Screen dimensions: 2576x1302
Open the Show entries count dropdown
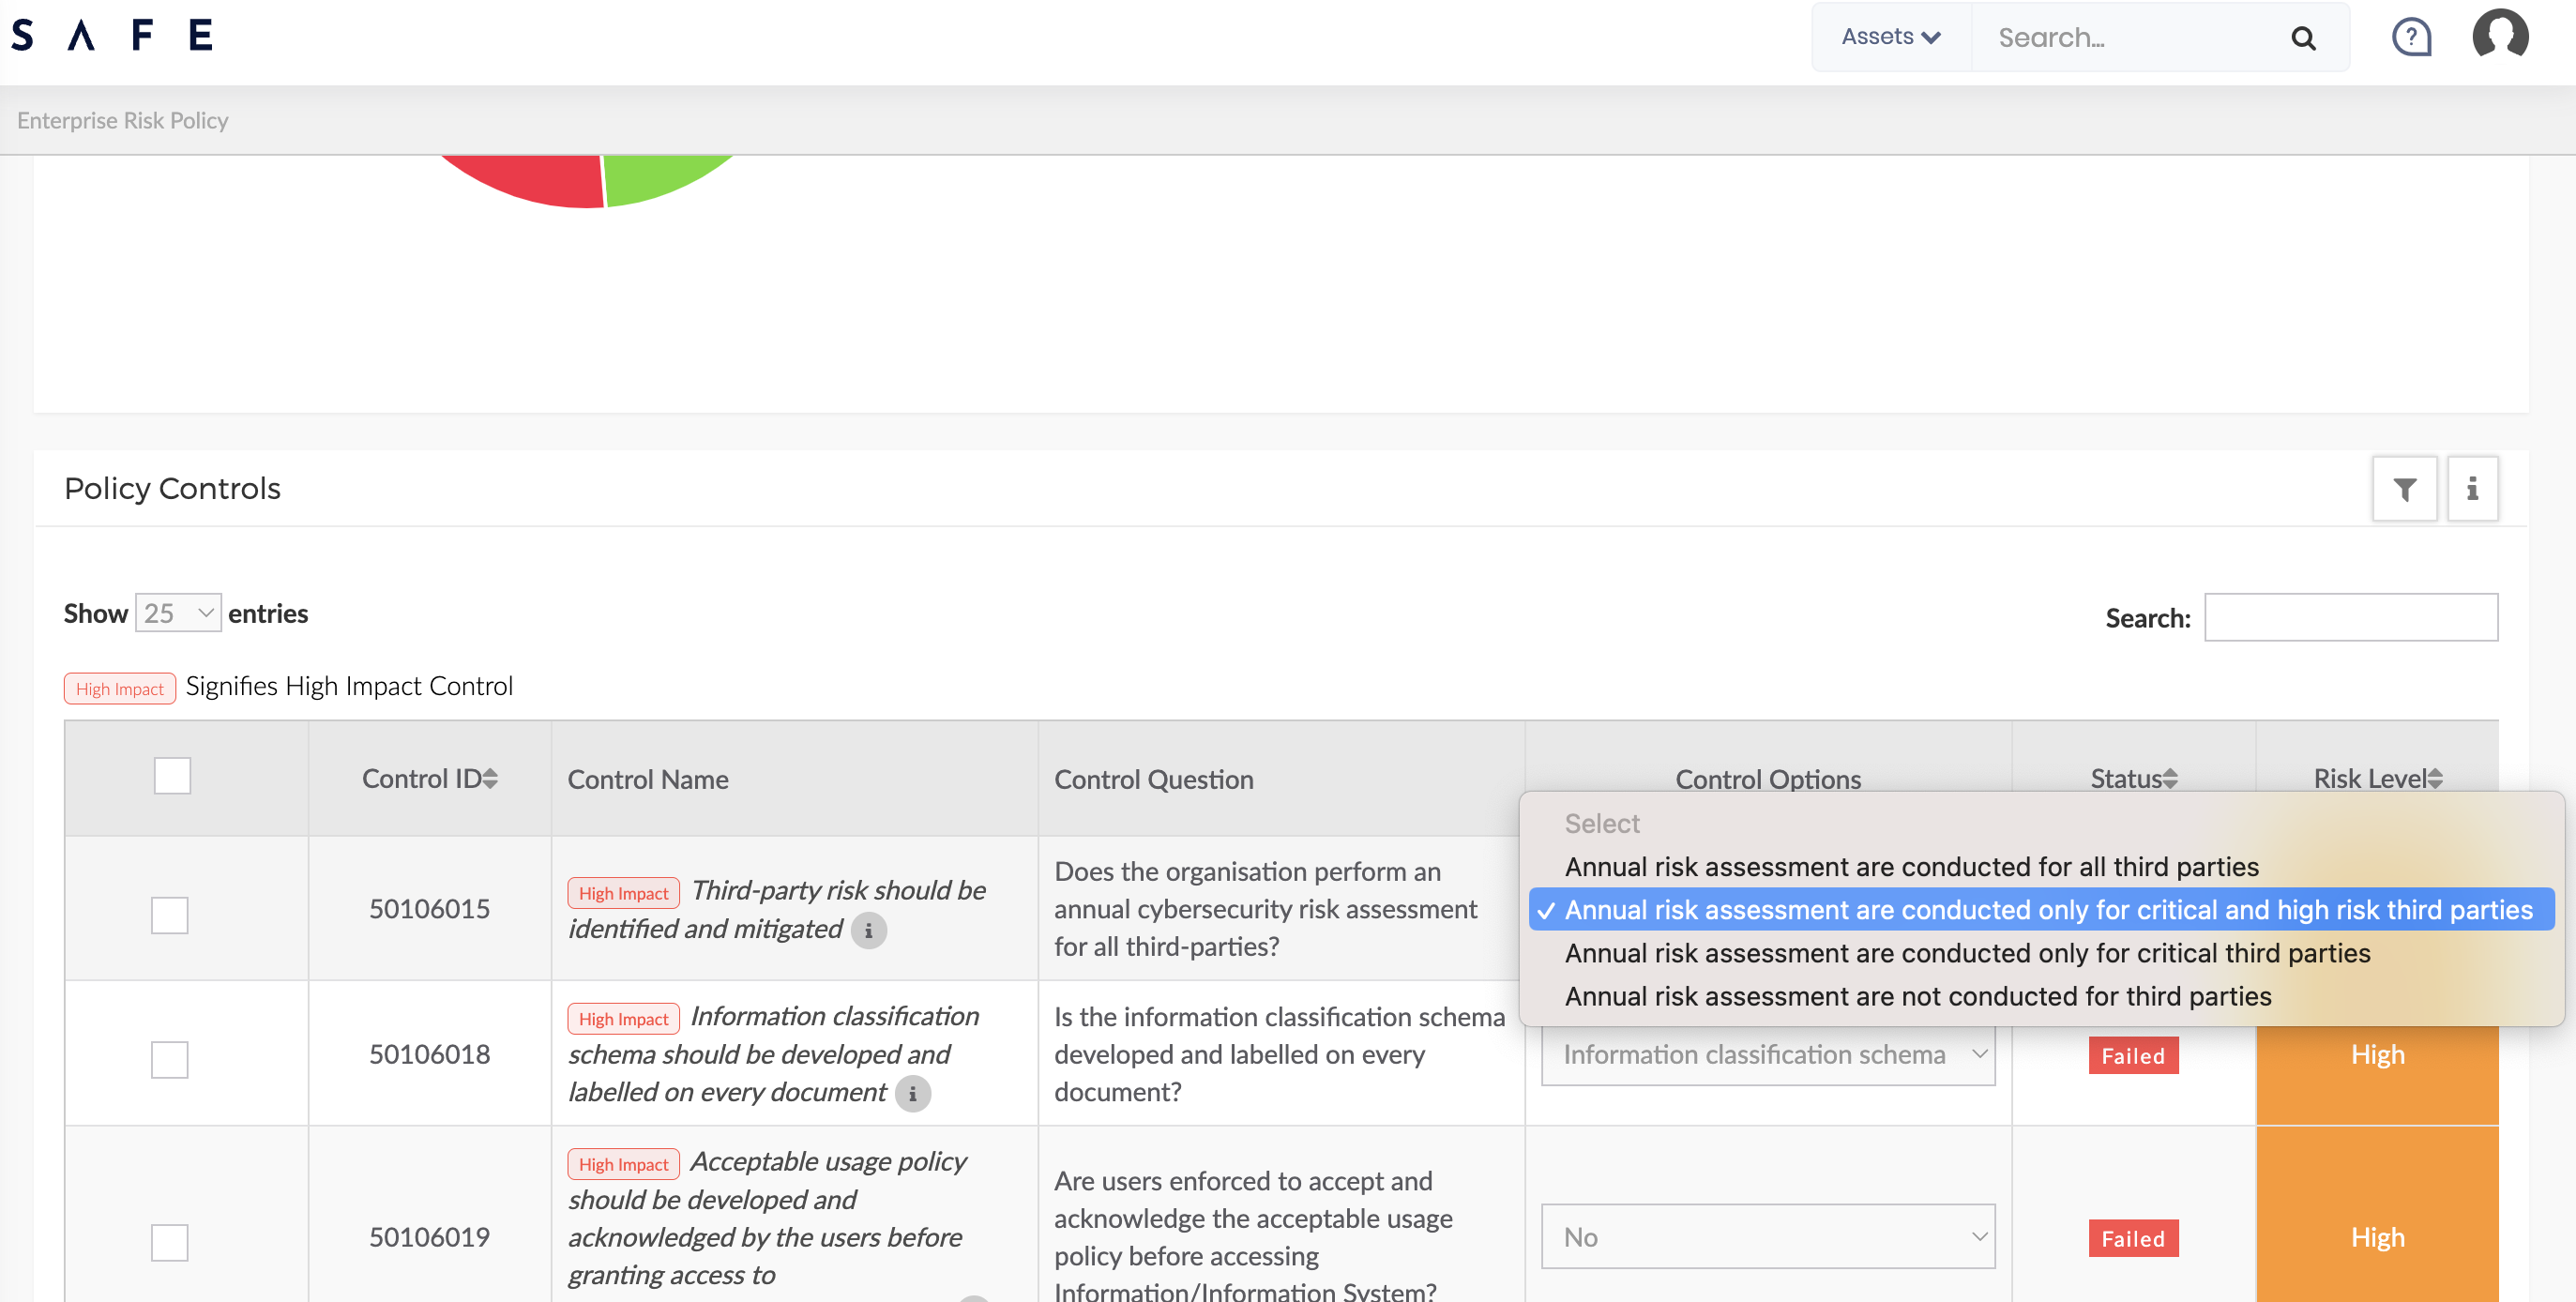pyautogui.click(x=176, y=614)
